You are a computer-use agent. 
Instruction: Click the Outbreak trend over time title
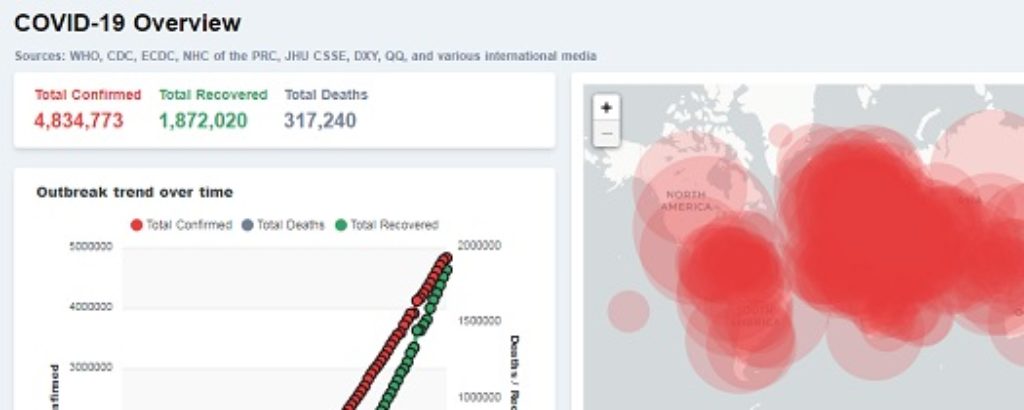pos(135,193)
